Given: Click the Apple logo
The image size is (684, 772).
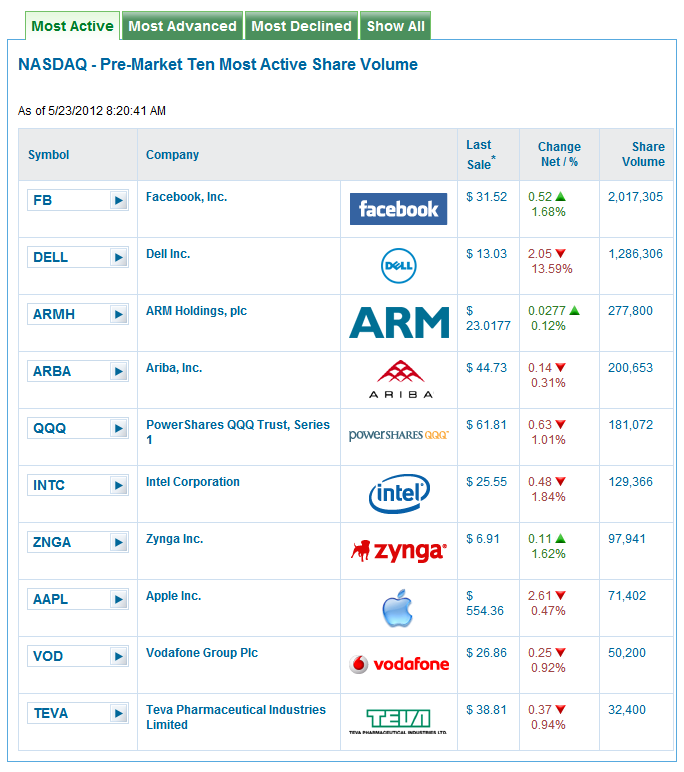Looking at the screenshot, I should coord(397,608).
